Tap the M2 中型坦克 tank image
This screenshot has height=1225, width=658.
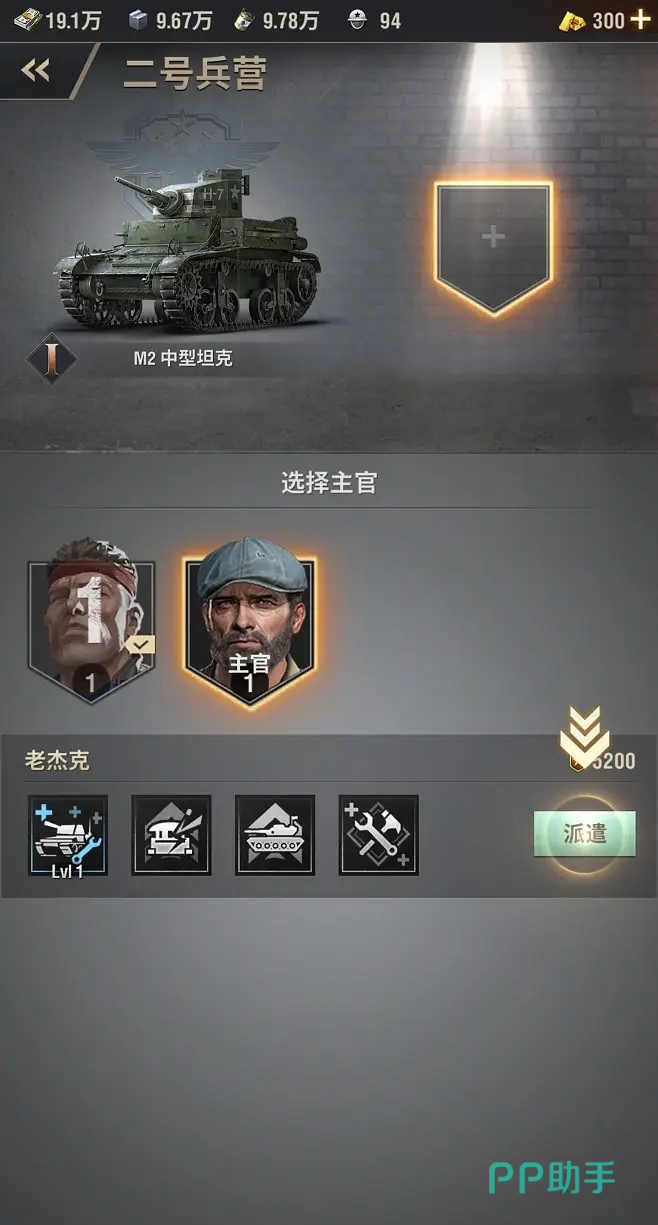pyautogui.click(x=188, y=250)
